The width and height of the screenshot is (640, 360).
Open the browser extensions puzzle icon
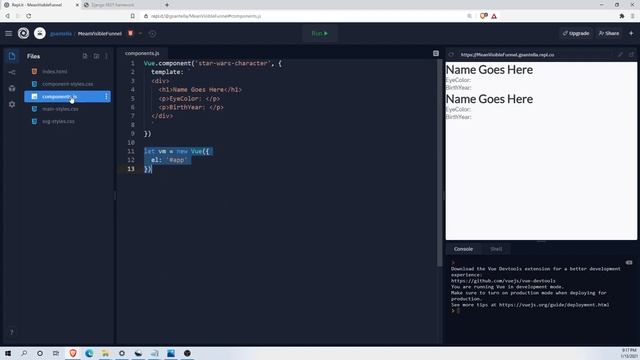point(622,16)
